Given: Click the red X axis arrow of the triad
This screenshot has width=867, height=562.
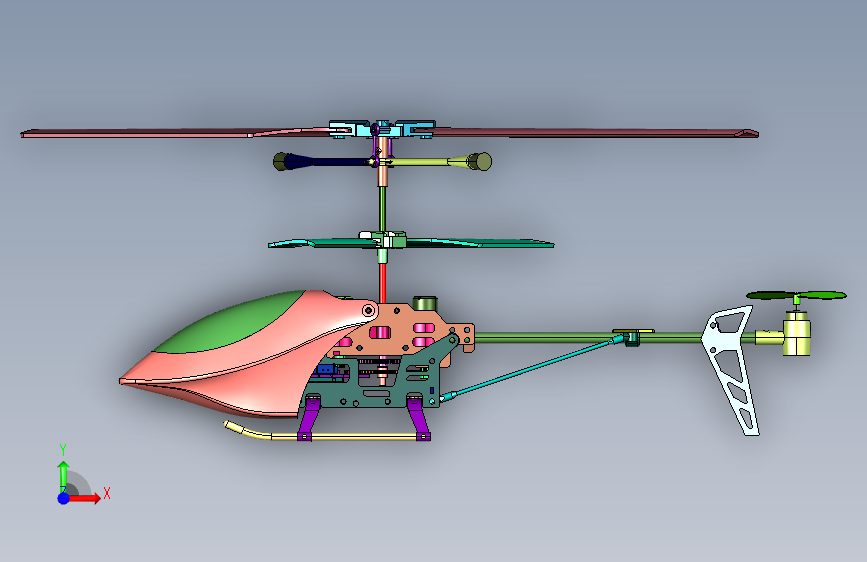Looking at the screenshot, I should point(85,498).
